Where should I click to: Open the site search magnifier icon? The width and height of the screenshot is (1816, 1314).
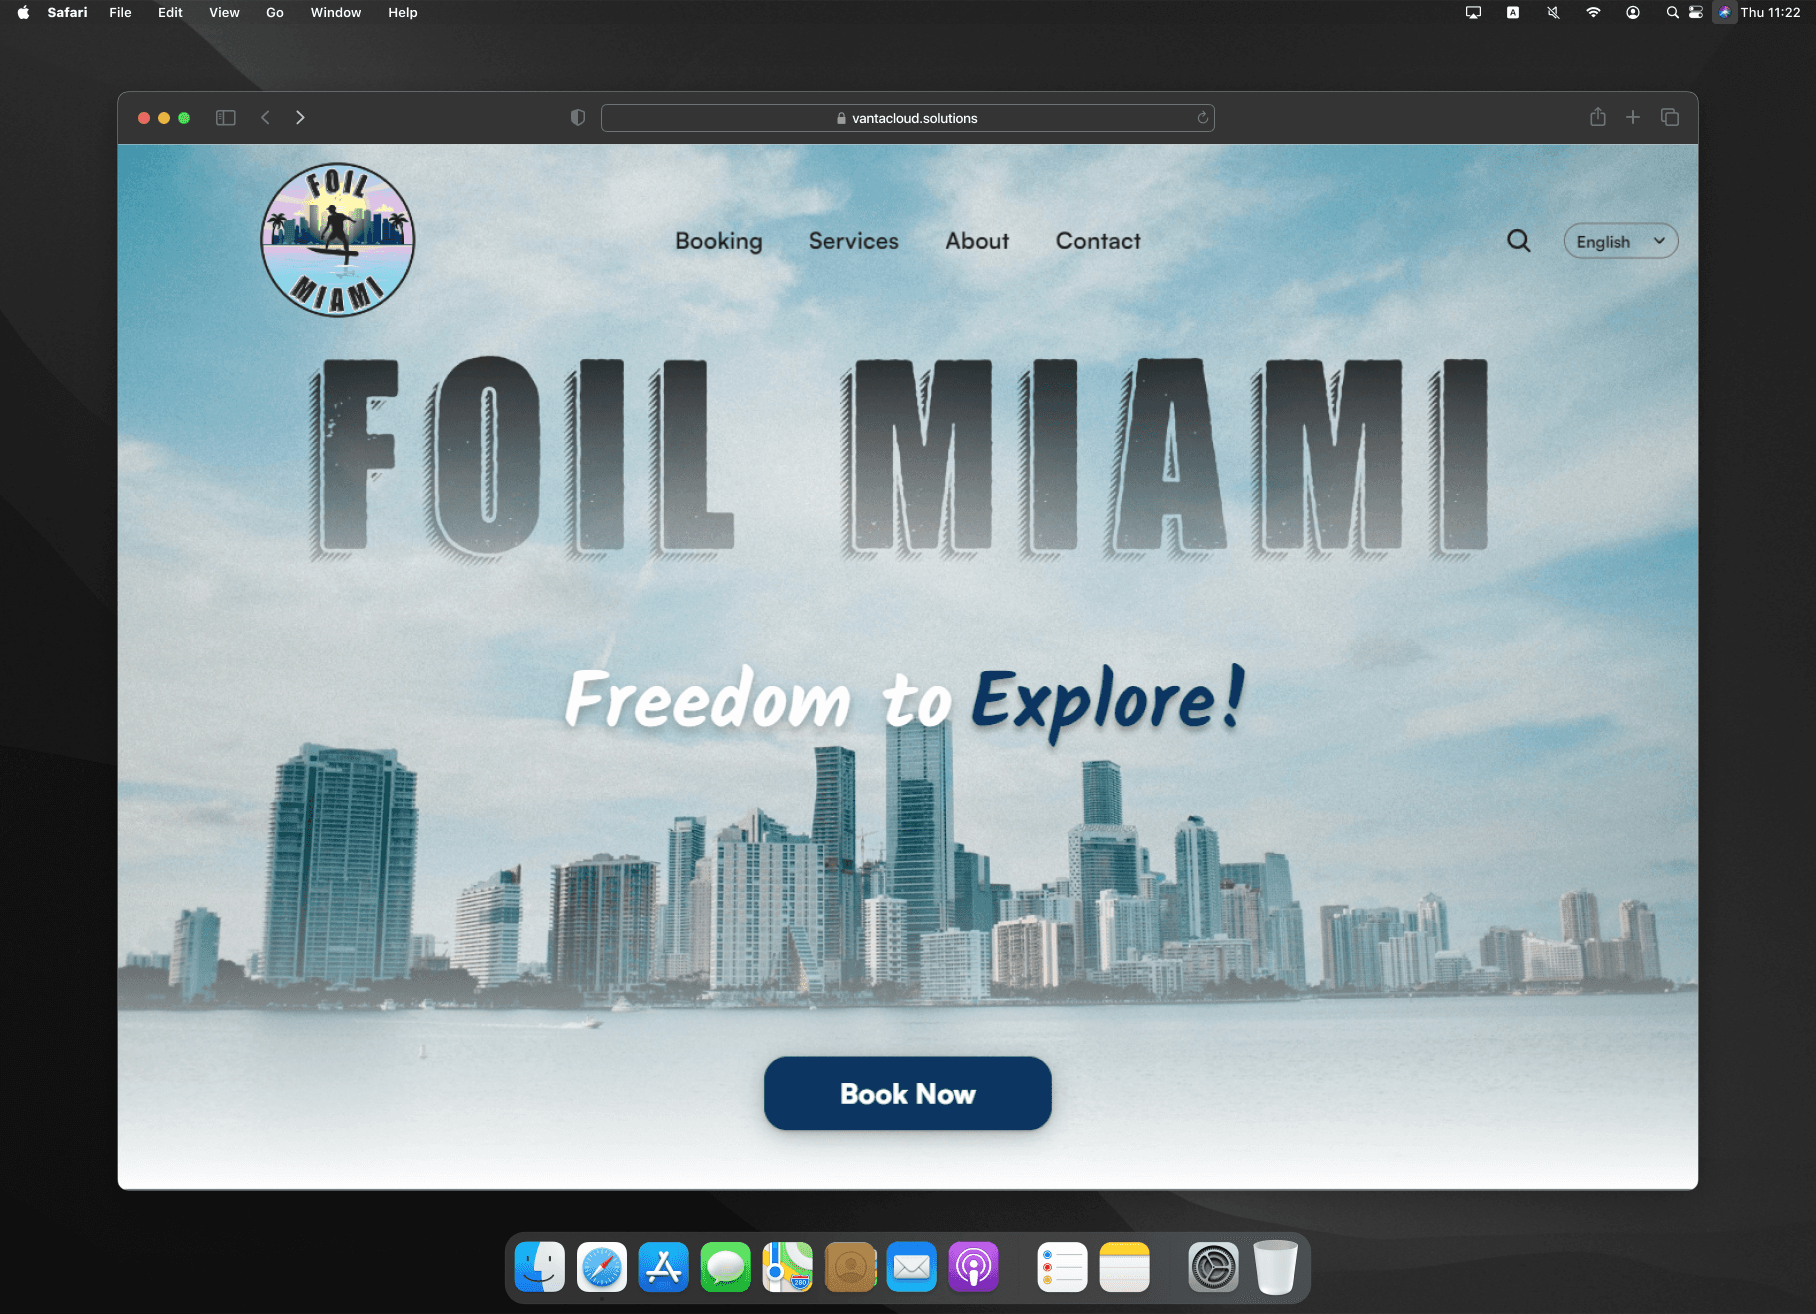1519,241
